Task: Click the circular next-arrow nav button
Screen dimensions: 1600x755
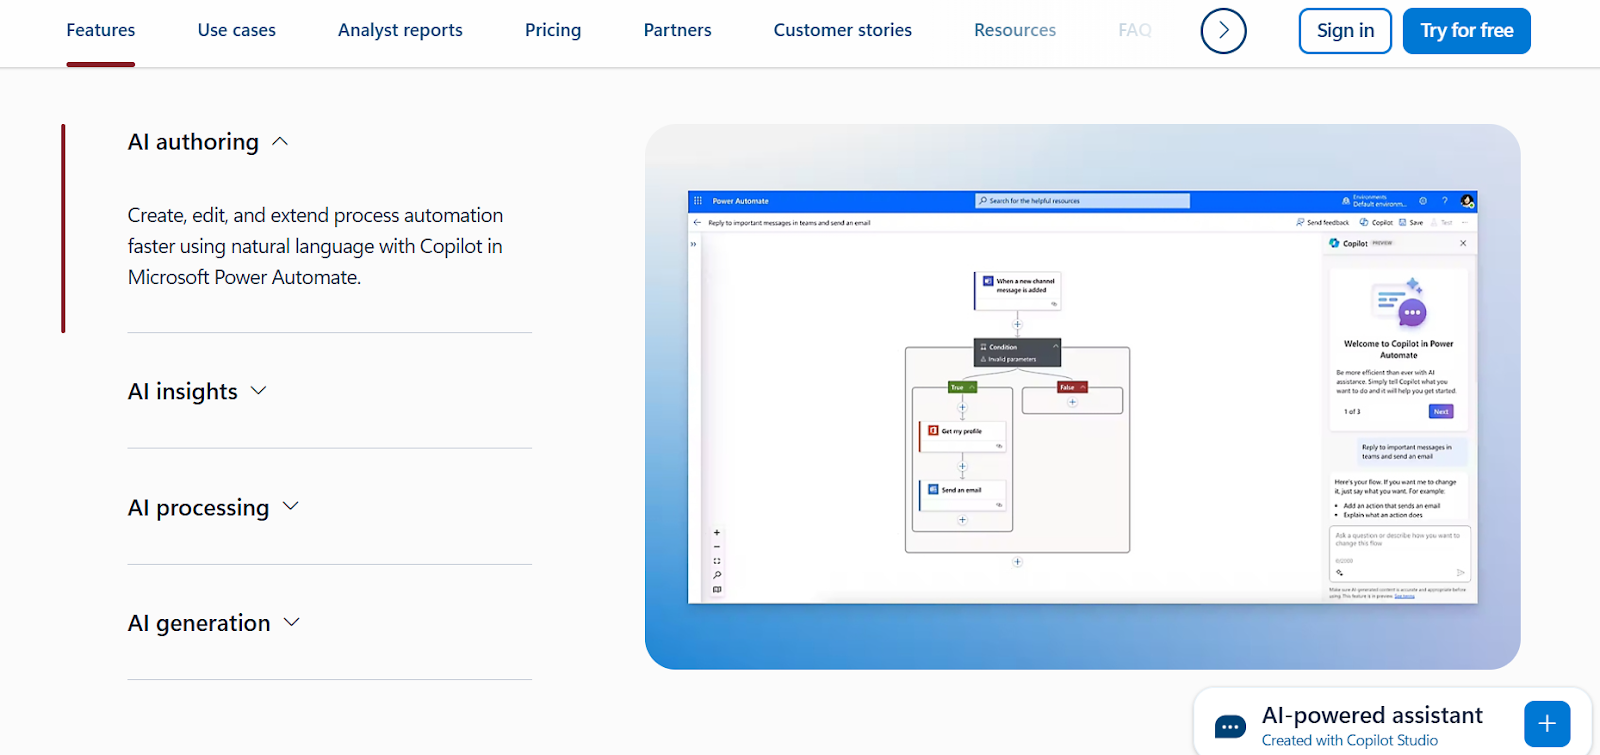Action: click(1223, 31)
